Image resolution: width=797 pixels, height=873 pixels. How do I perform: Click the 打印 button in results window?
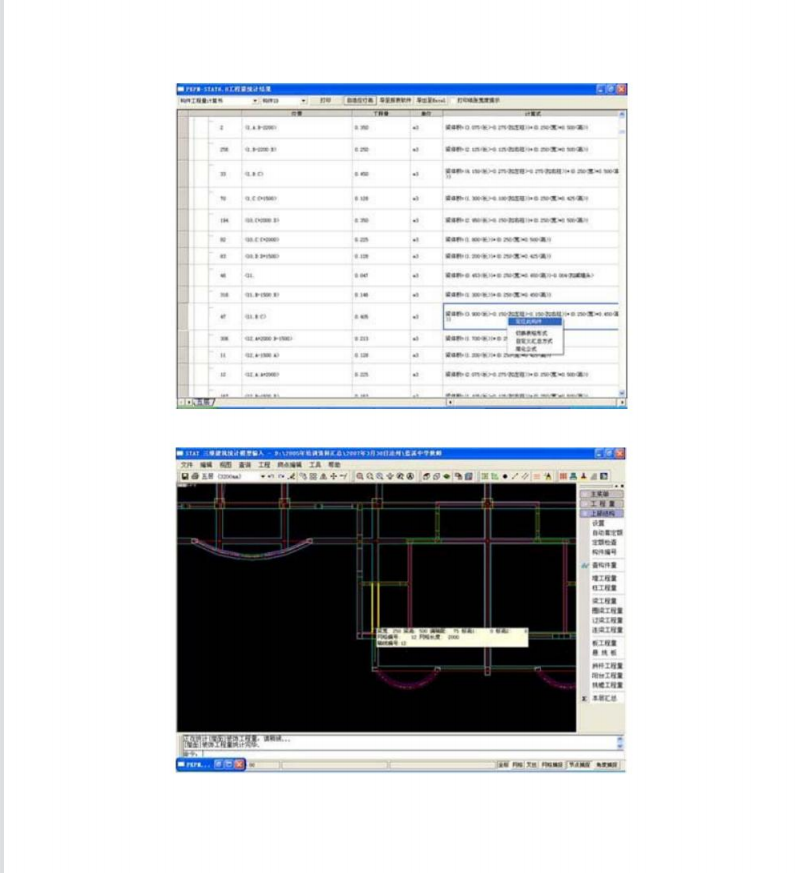click(x=325, y=100)
